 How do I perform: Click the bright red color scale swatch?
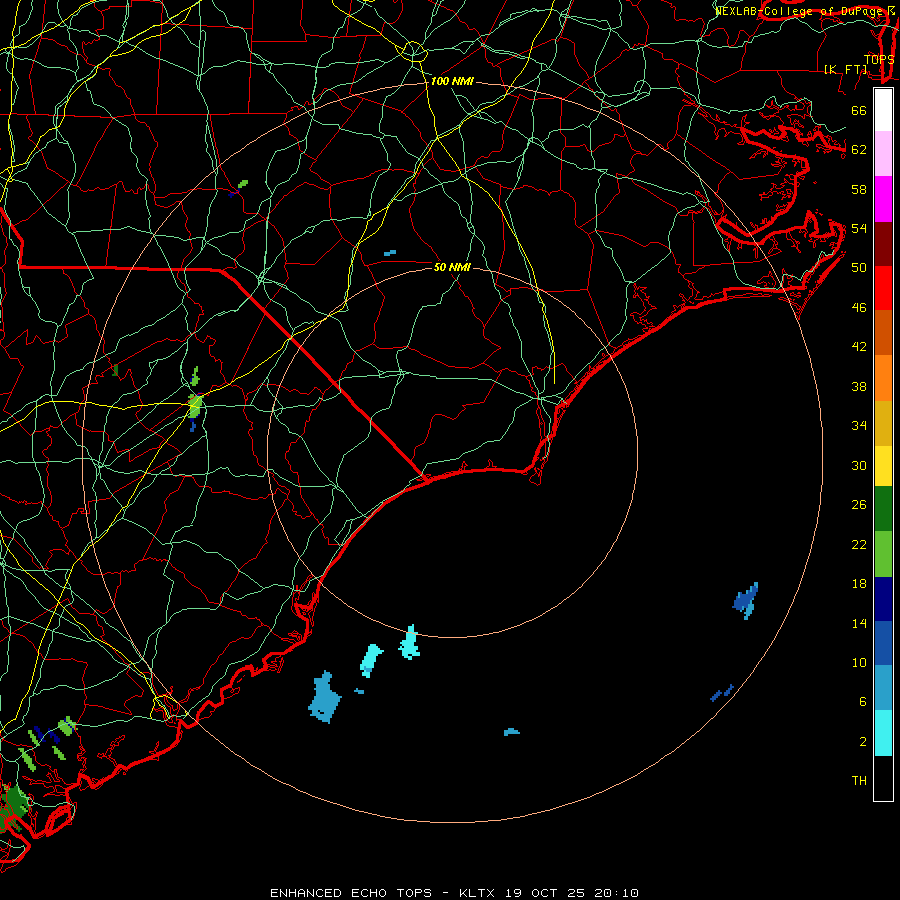[883, 288]
